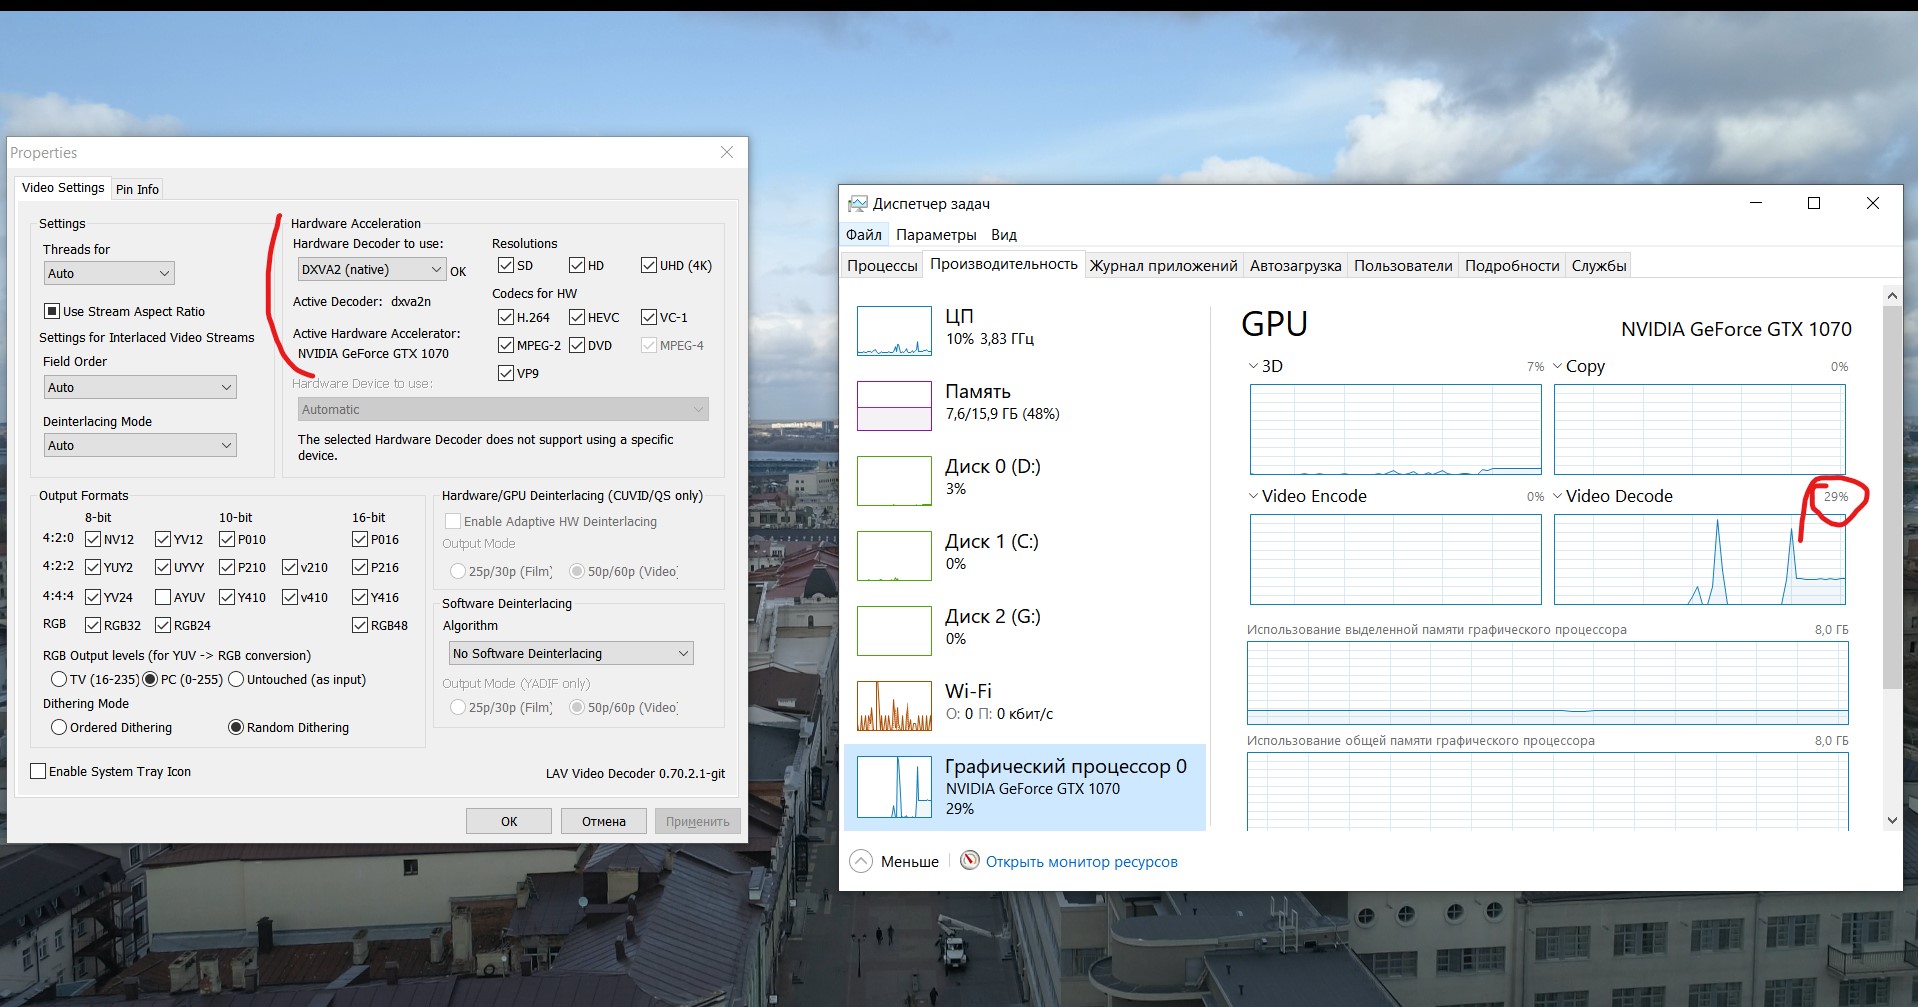Select TV (16-235) RGB output level
Image resolution: width=1918 pixels, height=1007 pixels.
[59, 679]
